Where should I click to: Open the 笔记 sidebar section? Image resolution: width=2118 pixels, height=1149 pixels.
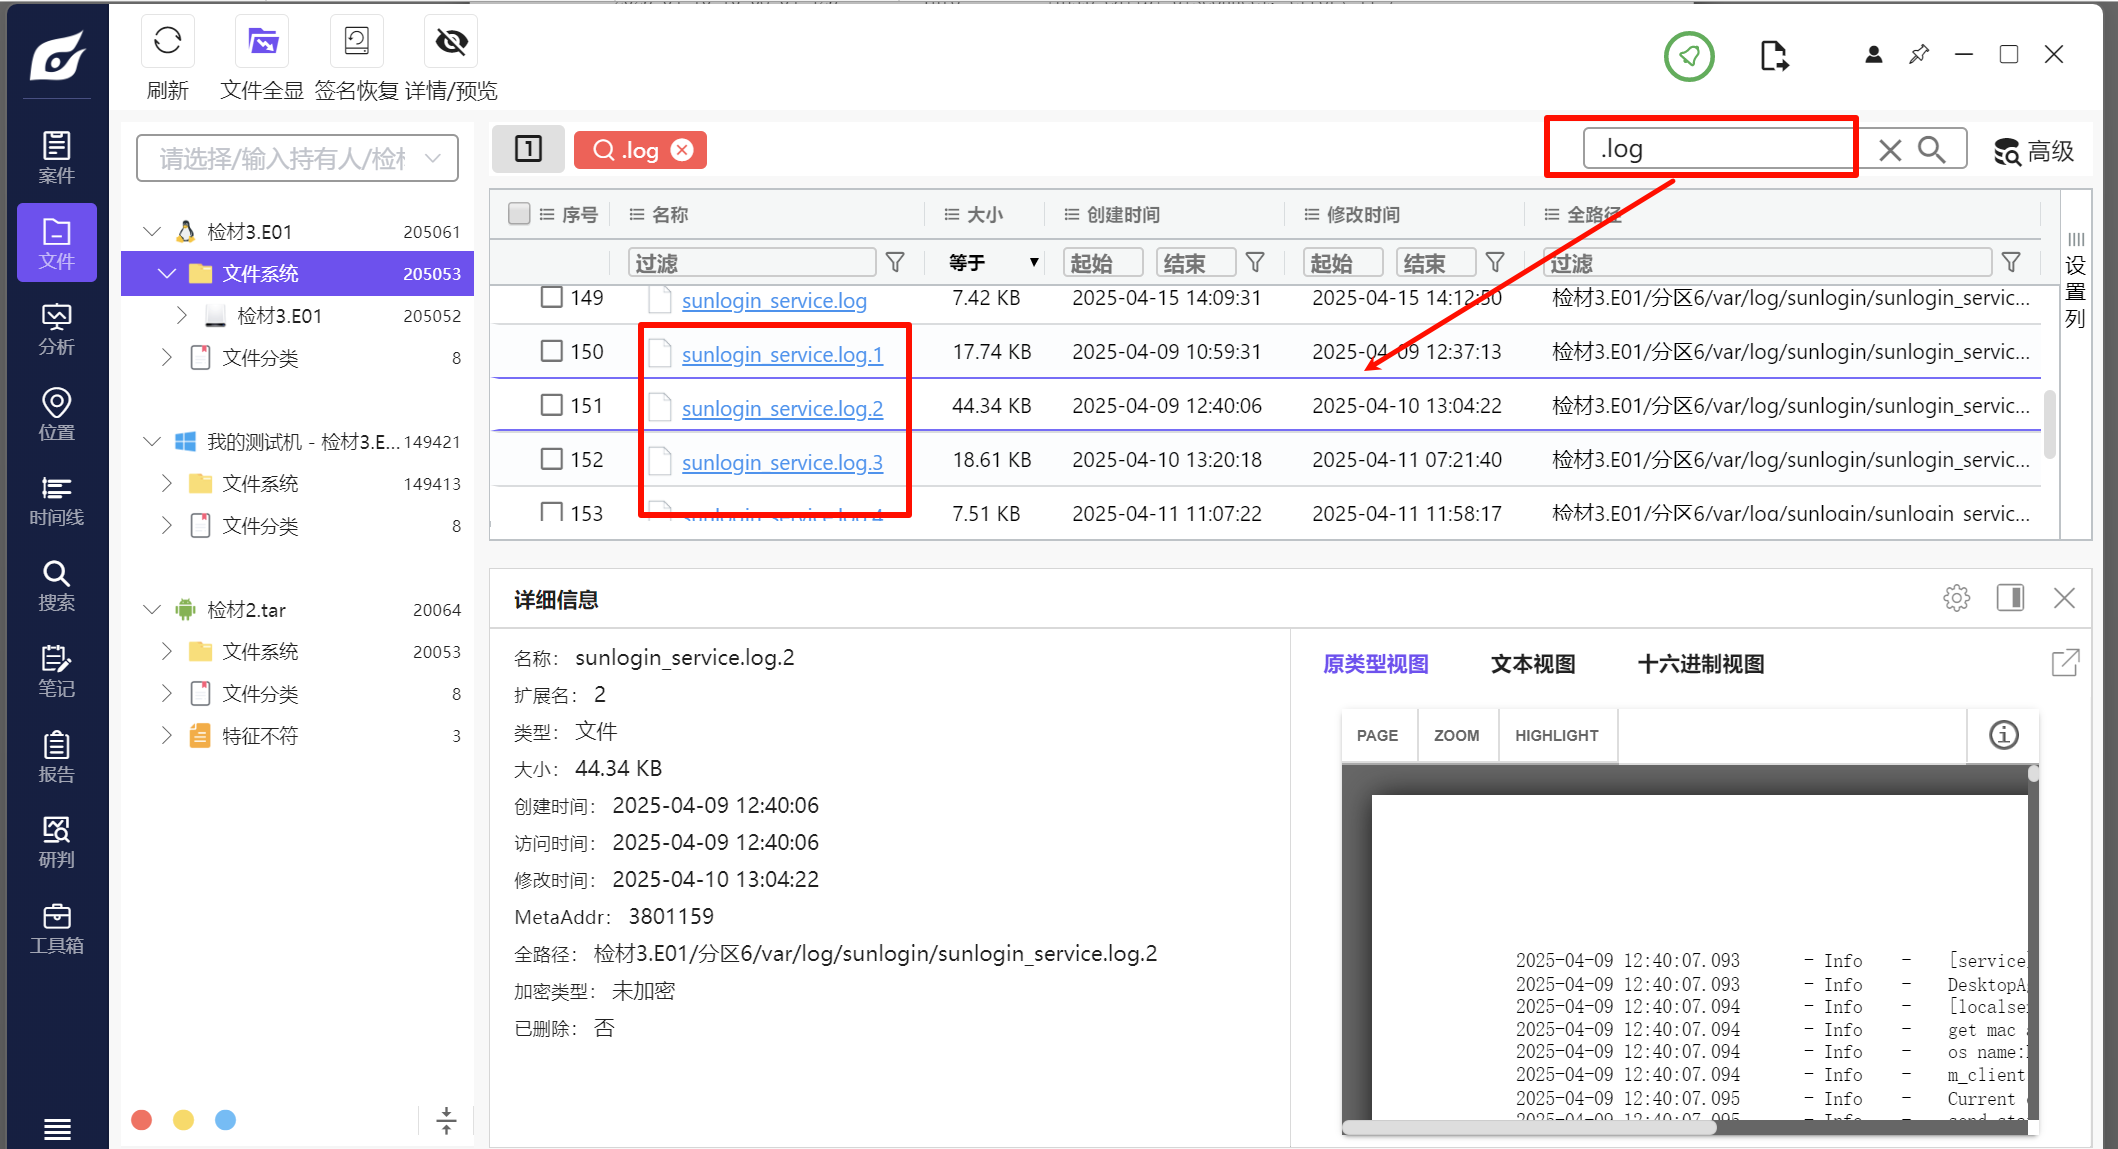56,672
